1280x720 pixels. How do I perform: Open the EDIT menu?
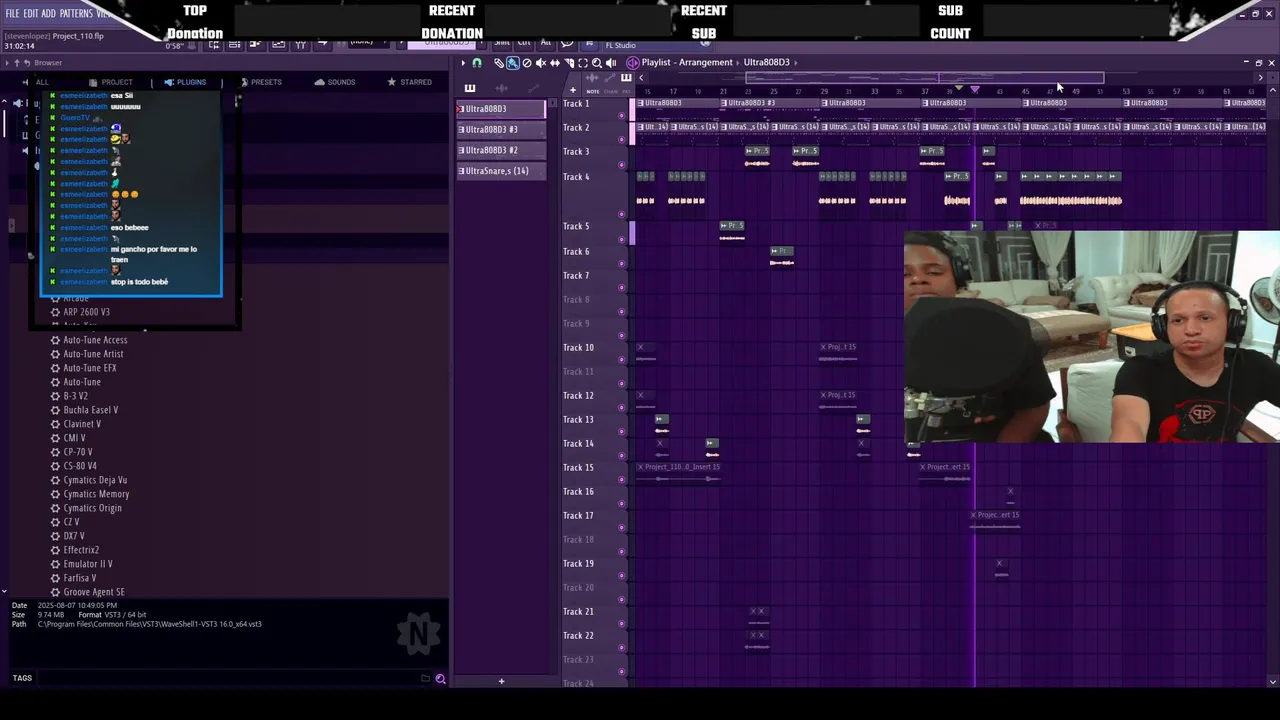click(30, 14)
